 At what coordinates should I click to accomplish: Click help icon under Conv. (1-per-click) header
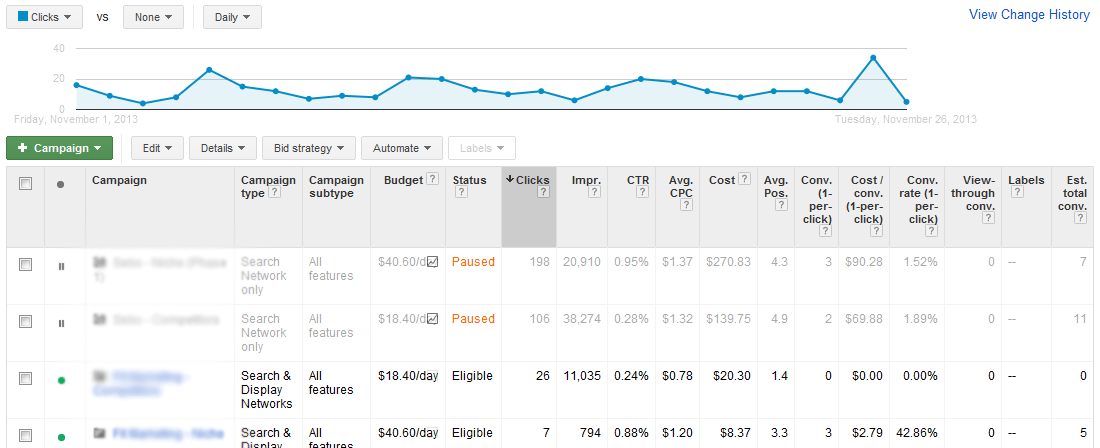point(825,231)
